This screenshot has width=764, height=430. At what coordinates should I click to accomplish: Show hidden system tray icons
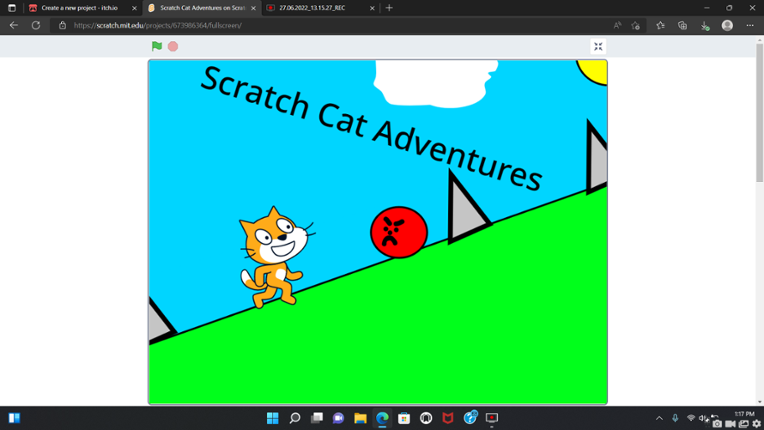[x=659, y=418]
